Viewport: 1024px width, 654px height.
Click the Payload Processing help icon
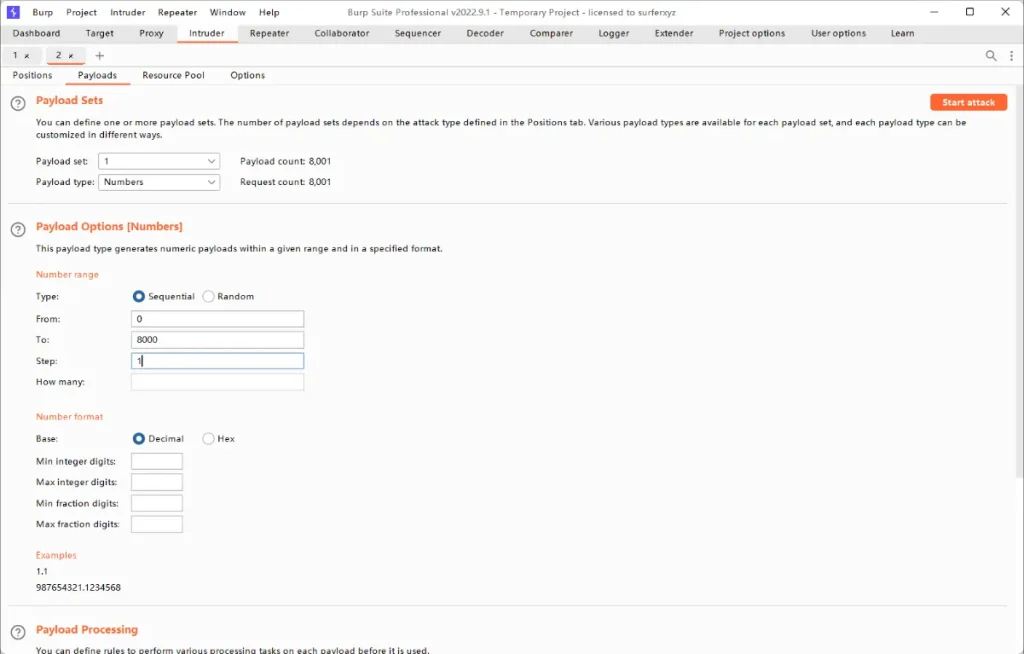click(17, 632)
